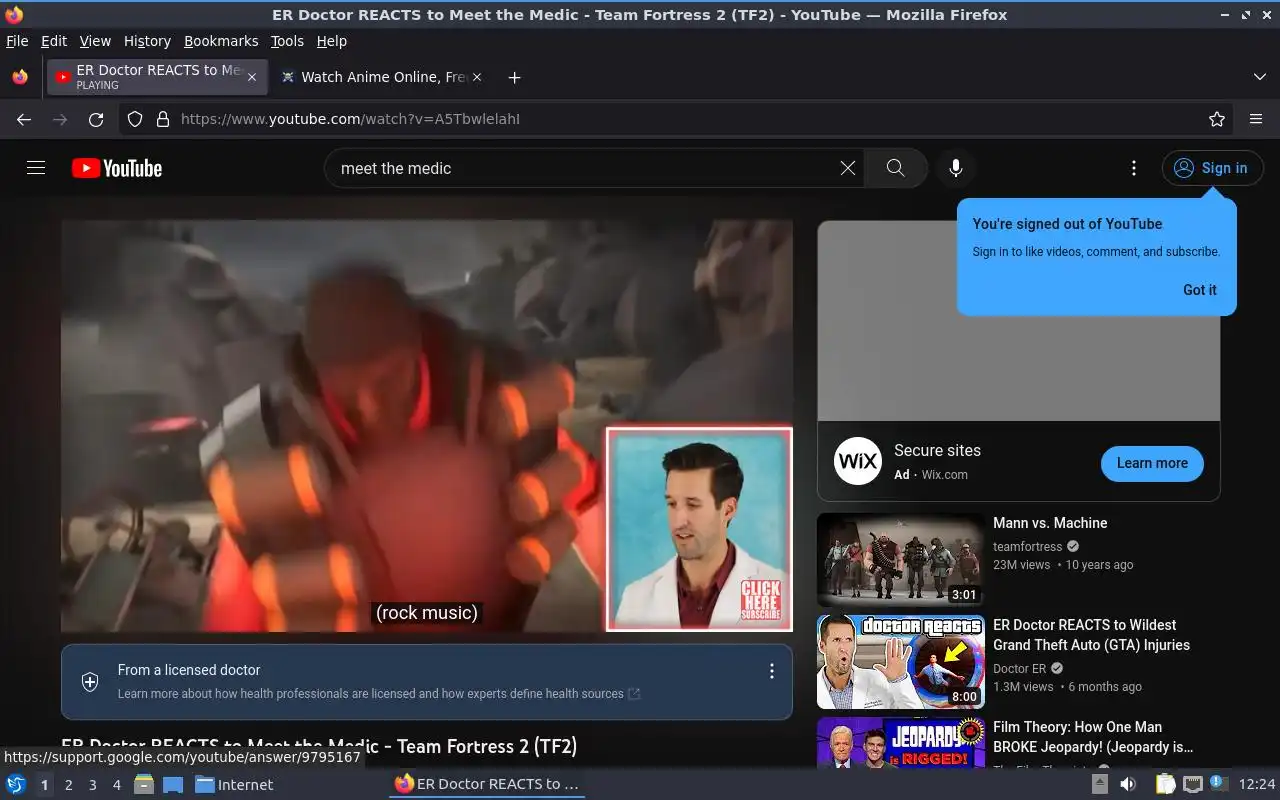Open the volume speaker icon in system tray

1128,784
